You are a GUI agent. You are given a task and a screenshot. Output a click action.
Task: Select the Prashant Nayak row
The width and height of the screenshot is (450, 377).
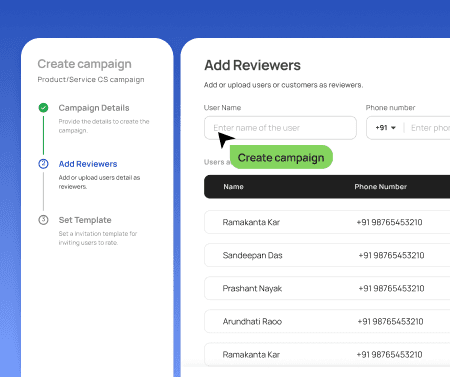327,288
